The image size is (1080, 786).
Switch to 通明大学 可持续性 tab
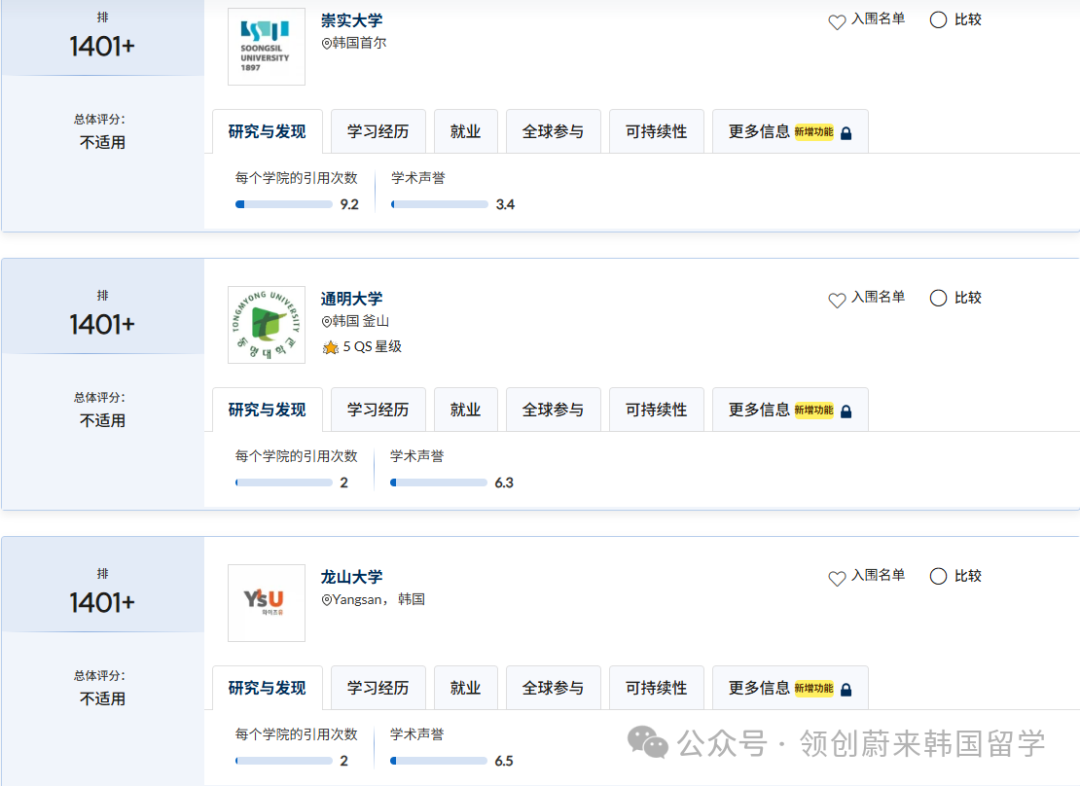click(656, 410)
